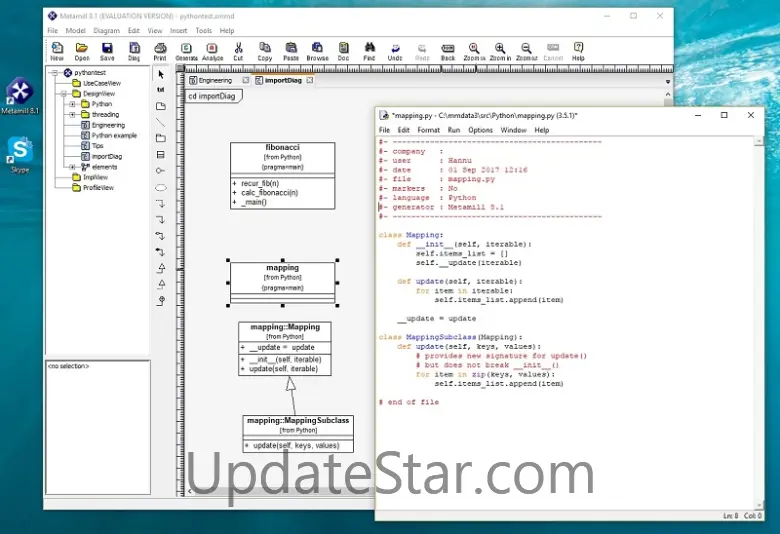Open the Diagram menu in Metamill
The height and width of the screenshot is (534, 780).
point(106,30)
